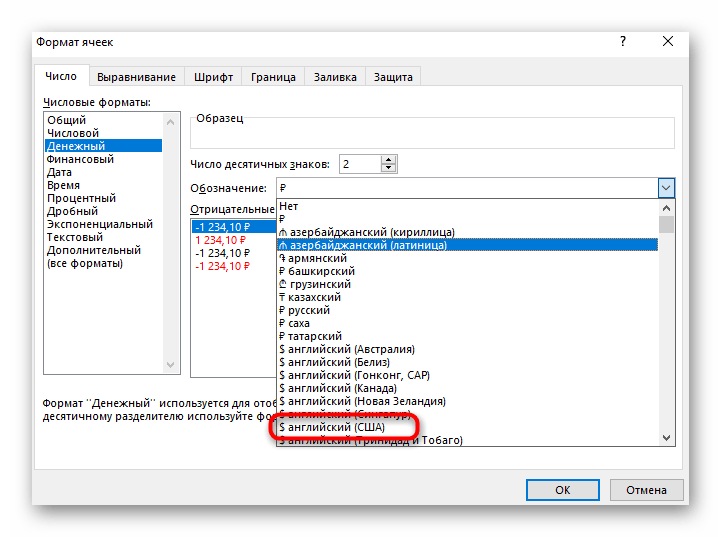Screen dimensions: 721x537
Task: Click the Отмена button
Action: (x=646, y=490)
